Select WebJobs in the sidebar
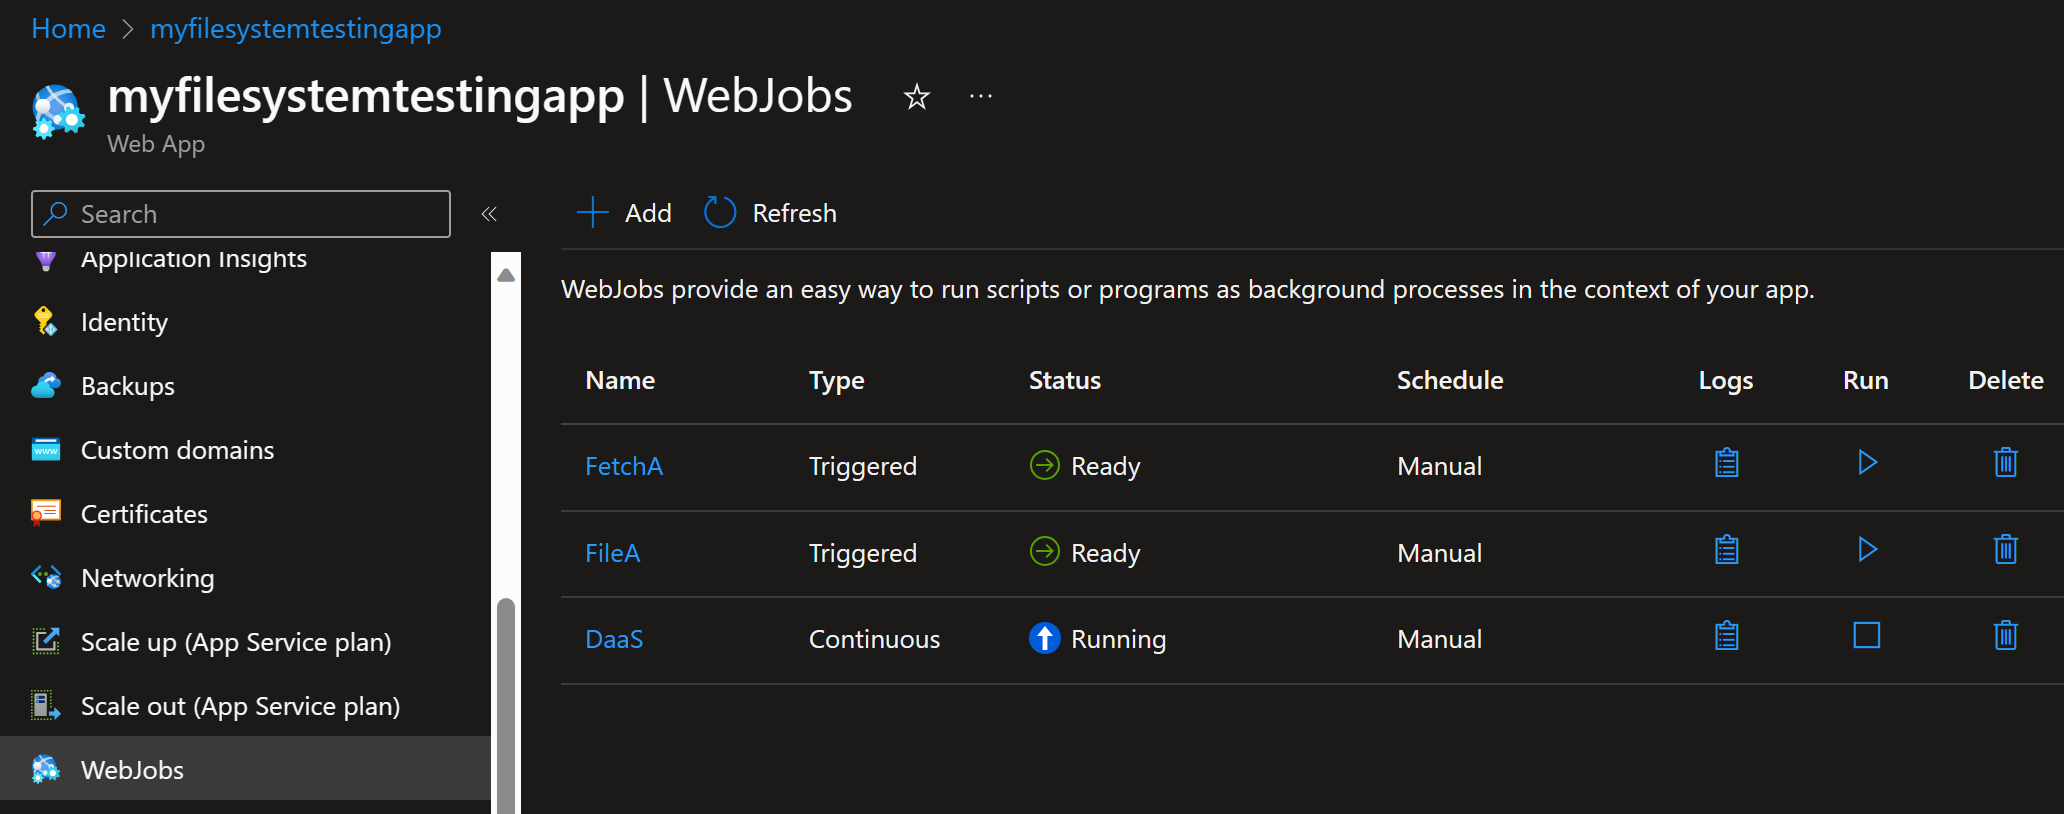Image resolution: width=2064 pixels, height=814 pixels. [245, 769]
